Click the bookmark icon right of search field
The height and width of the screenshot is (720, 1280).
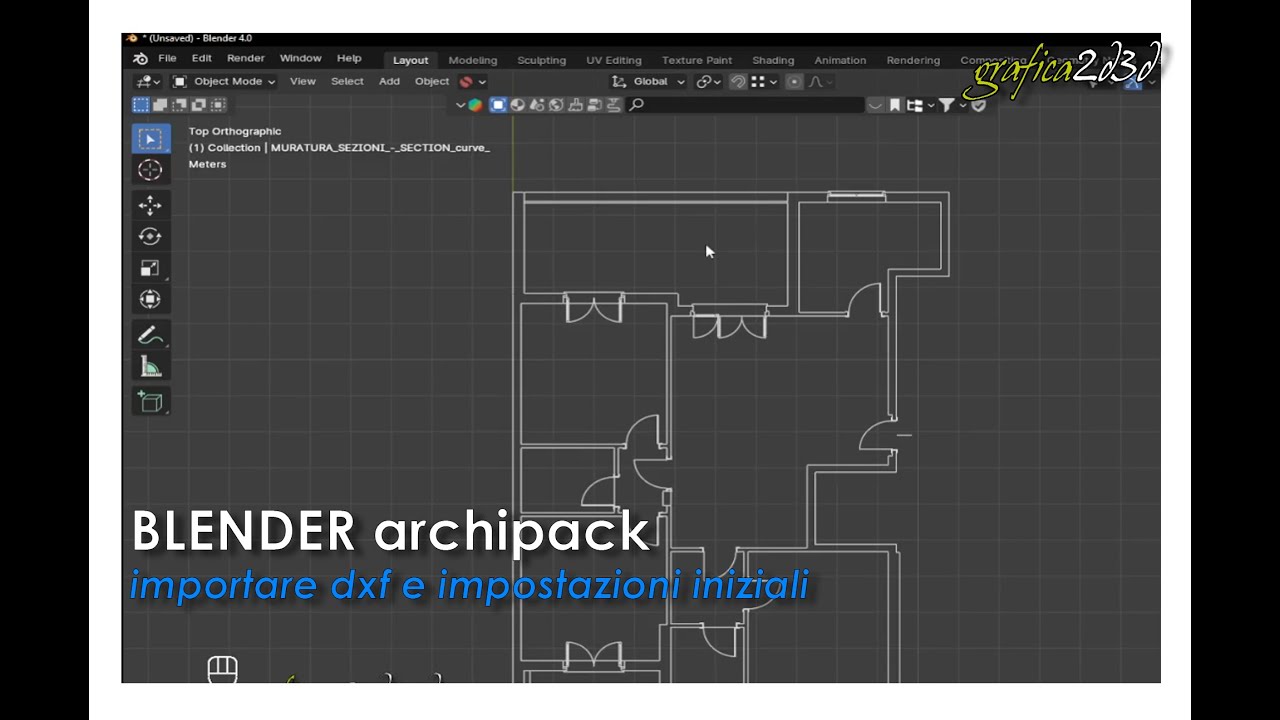coord(895,105)
